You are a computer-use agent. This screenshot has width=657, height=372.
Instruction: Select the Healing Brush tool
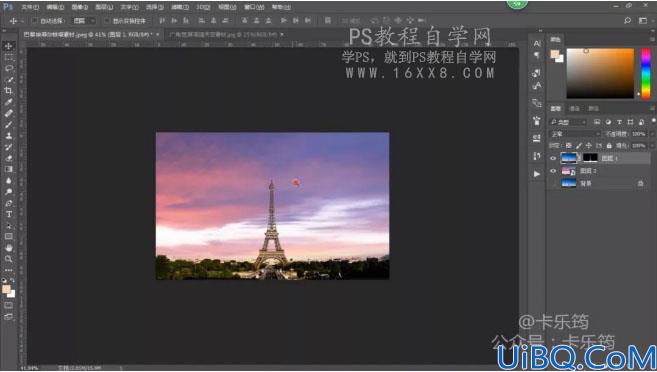[x=8, y=113]
